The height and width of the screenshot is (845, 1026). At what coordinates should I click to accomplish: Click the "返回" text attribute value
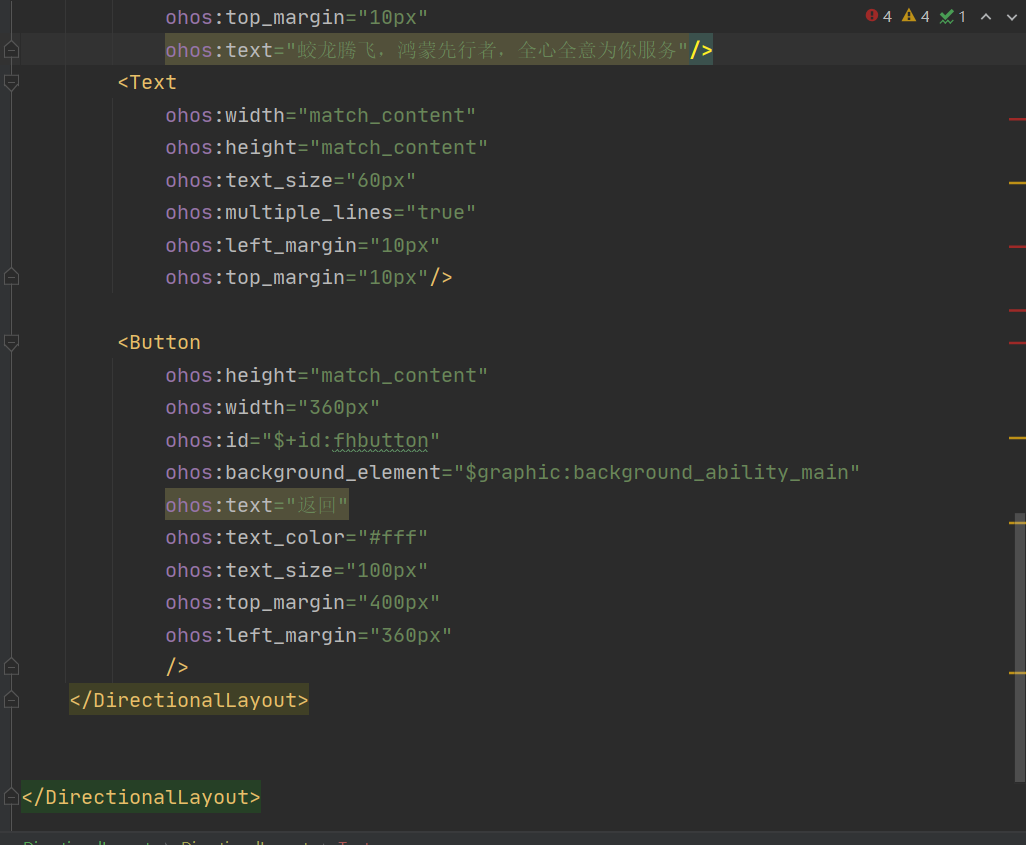318,505
